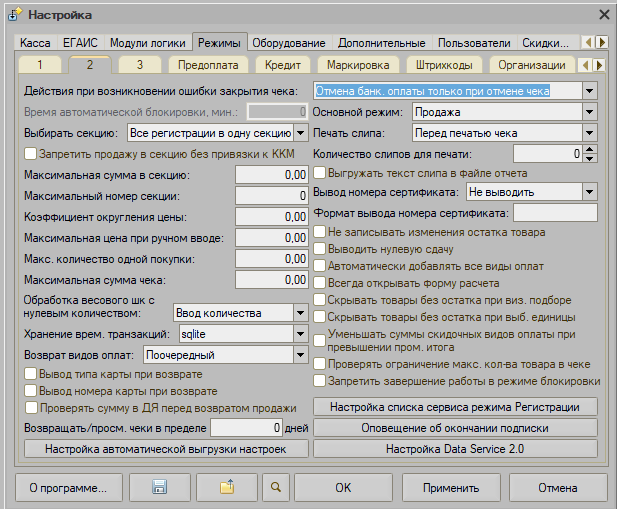
Task: Click the save settings floppy disk icon
Action: coord(158,487)
